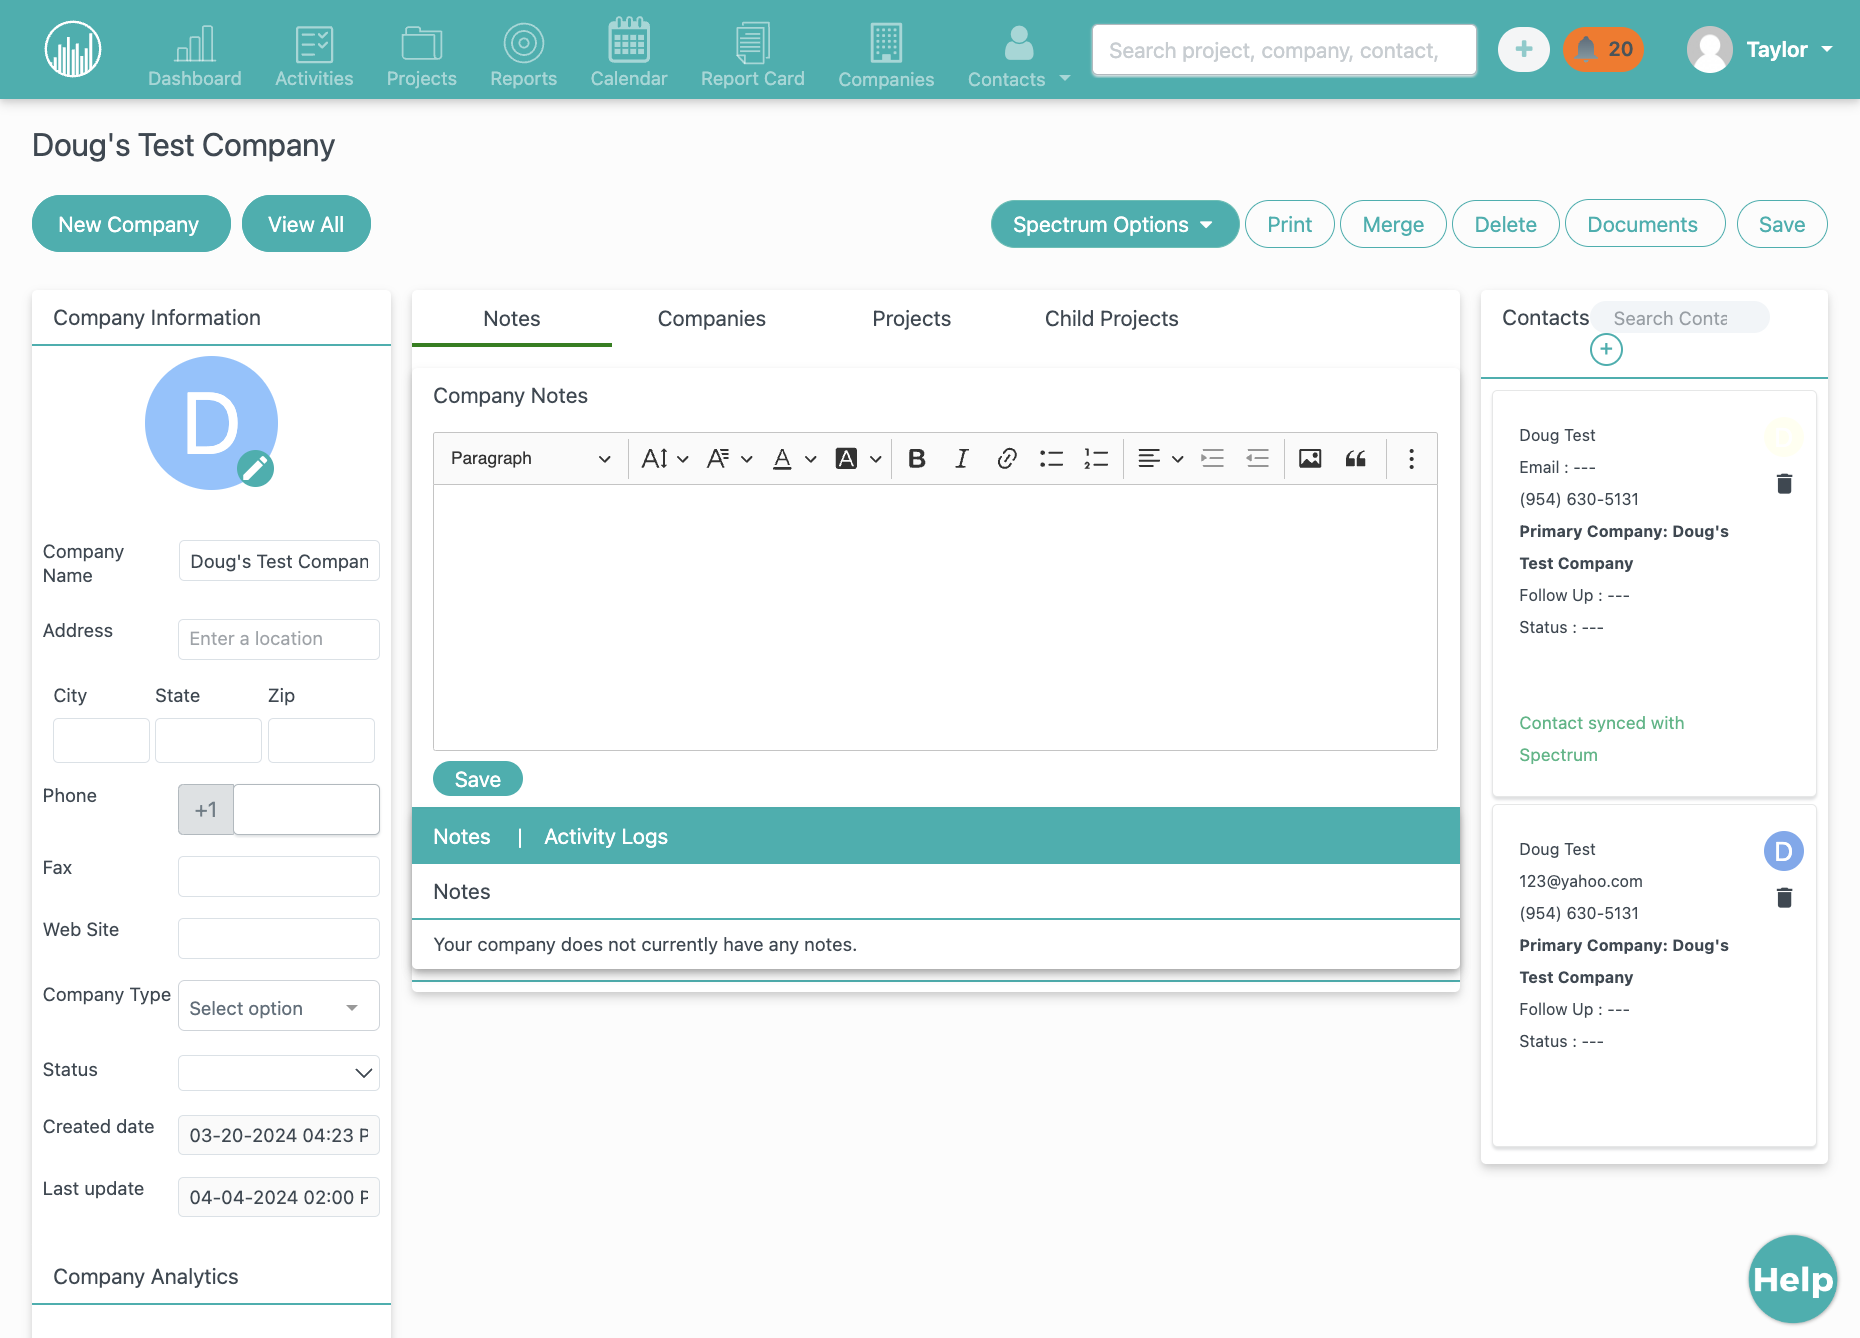Screen dimensions: 1860x1338
Task: Open the Company Type select option
Action: pyautogui.click(x=279, y=1008)
